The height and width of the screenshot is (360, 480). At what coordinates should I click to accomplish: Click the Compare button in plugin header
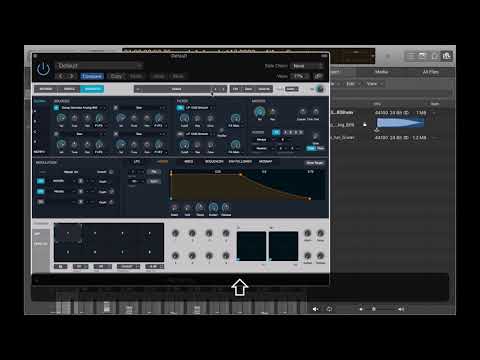tap(92, 76)
